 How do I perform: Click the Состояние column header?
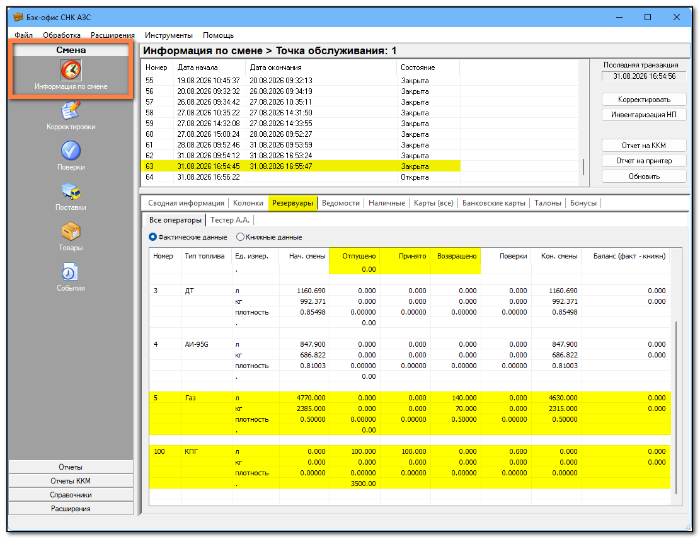tap(428, 67)
